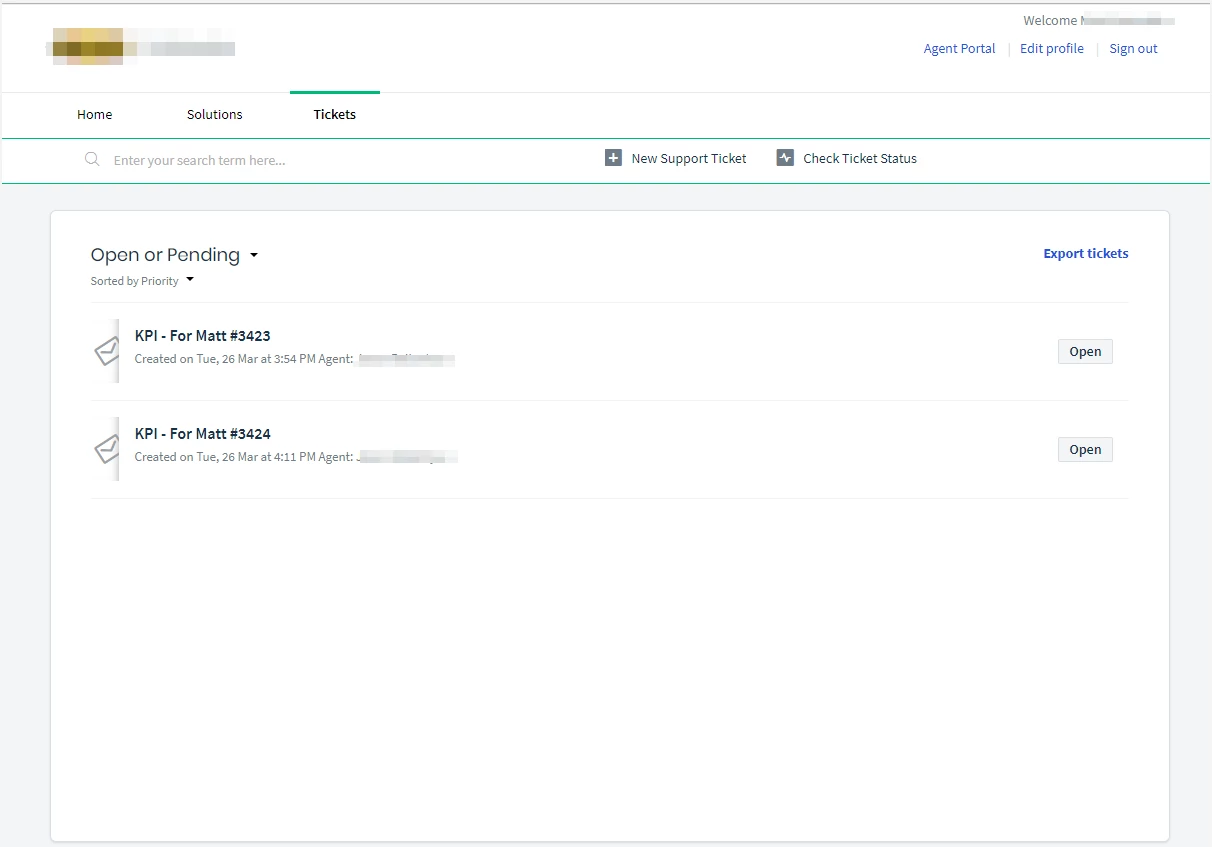Click Export tickets link
This screenshot has height=847, width=1212.
pos(1086,254)
